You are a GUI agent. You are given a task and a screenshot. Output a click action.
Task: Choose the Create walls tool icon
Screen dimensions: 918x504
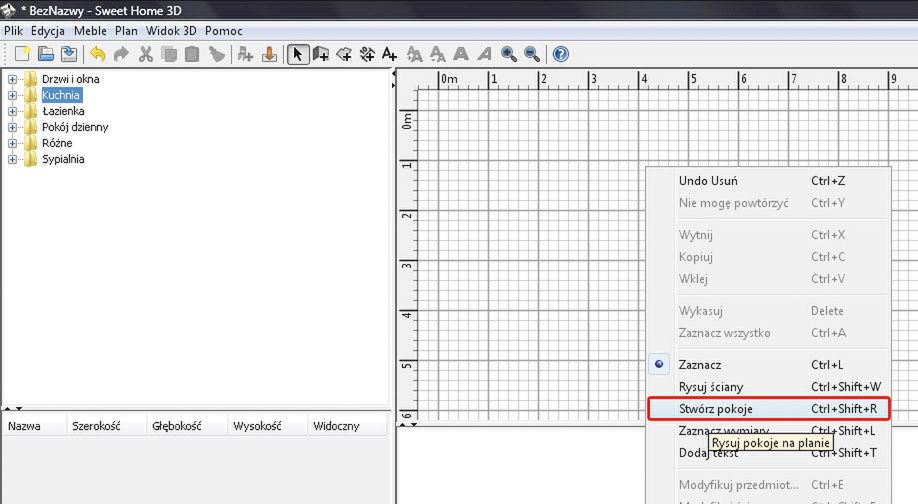(x=321, y=54)
